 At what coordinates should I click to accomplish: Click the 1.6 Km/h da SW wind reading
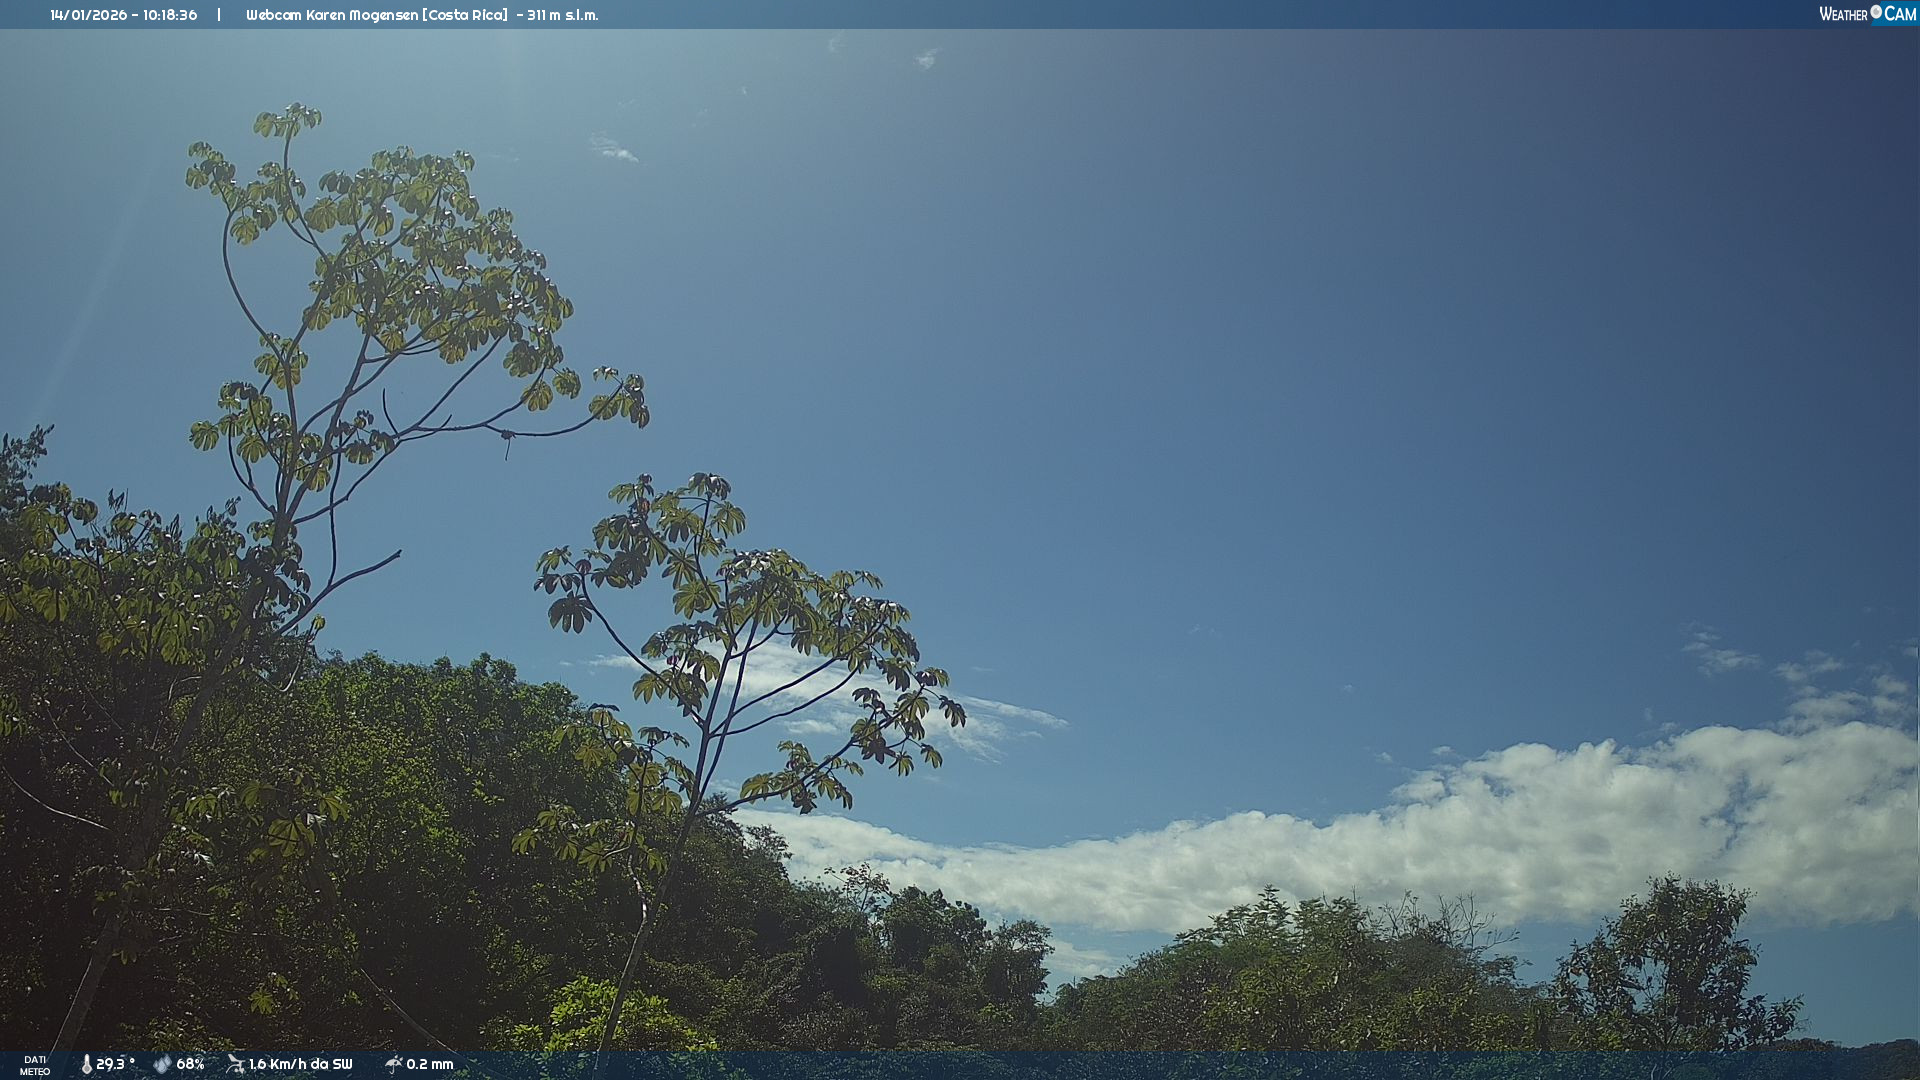(x=300, y=1064)
